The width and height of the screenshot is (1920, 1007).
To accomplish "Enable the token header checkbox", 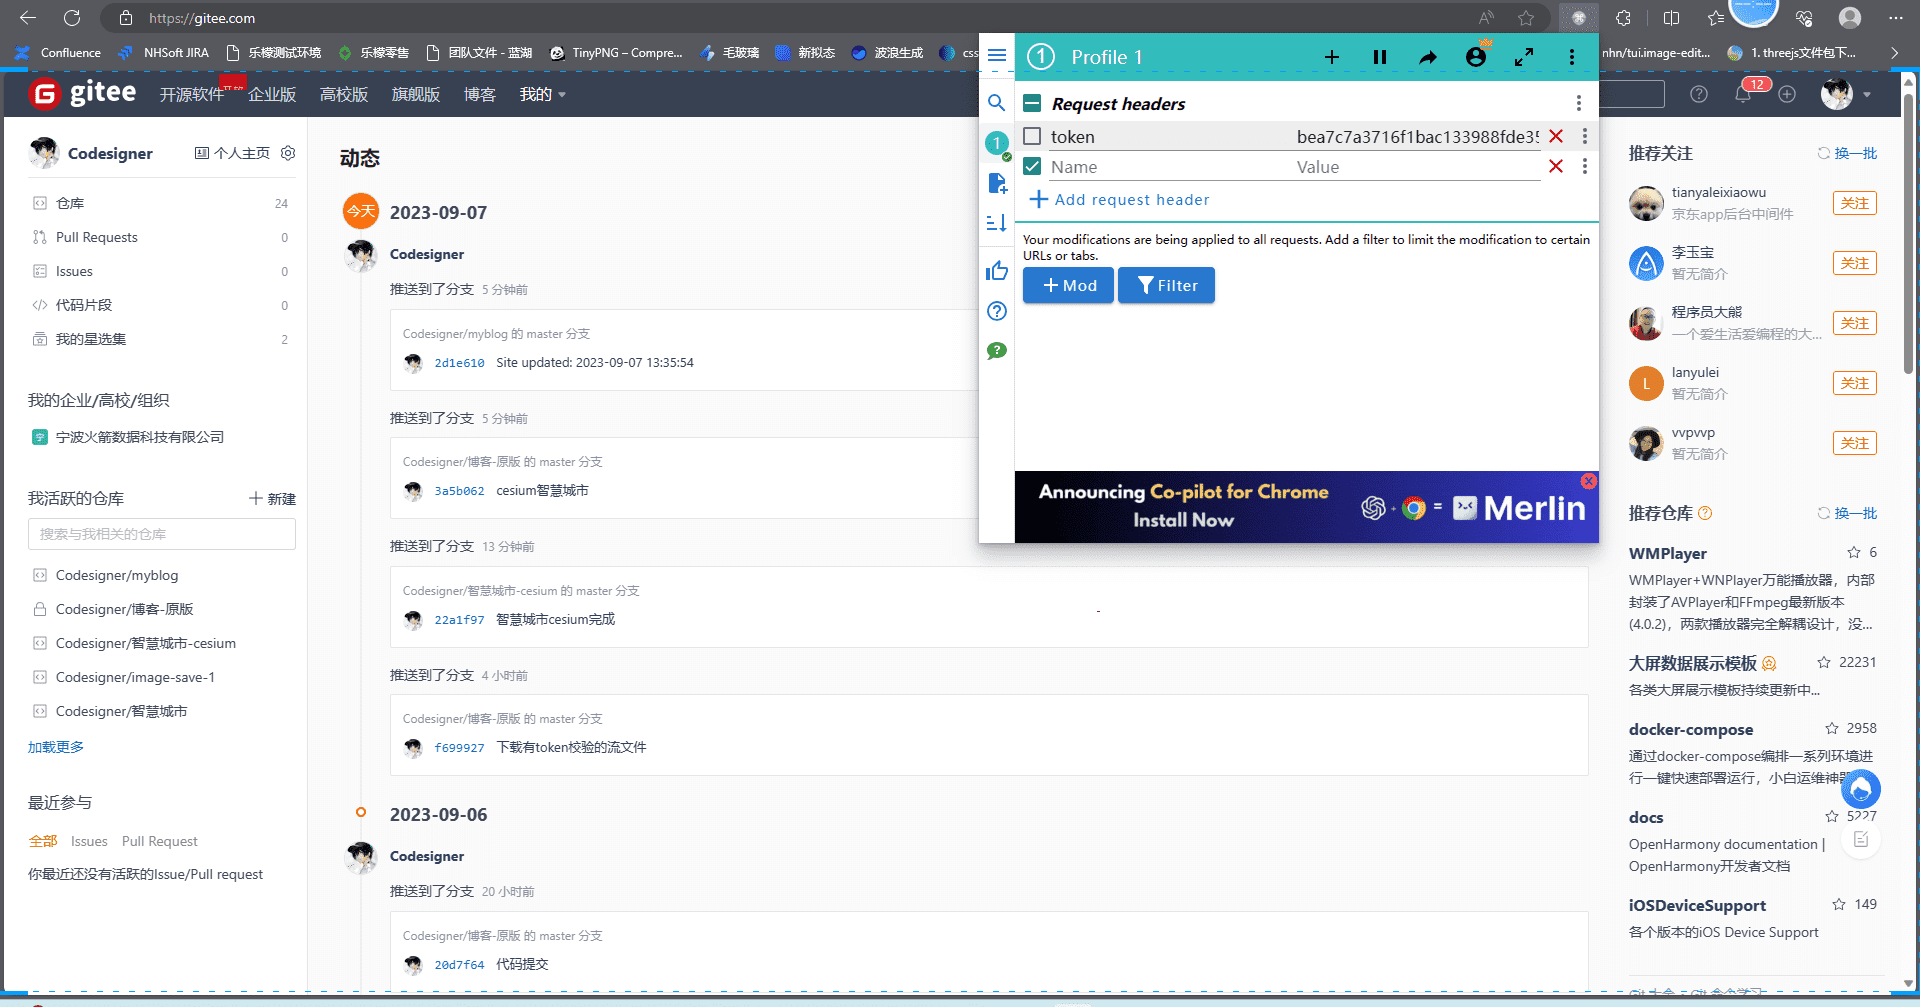I will pyautogui.click(x=1033, y=136).
